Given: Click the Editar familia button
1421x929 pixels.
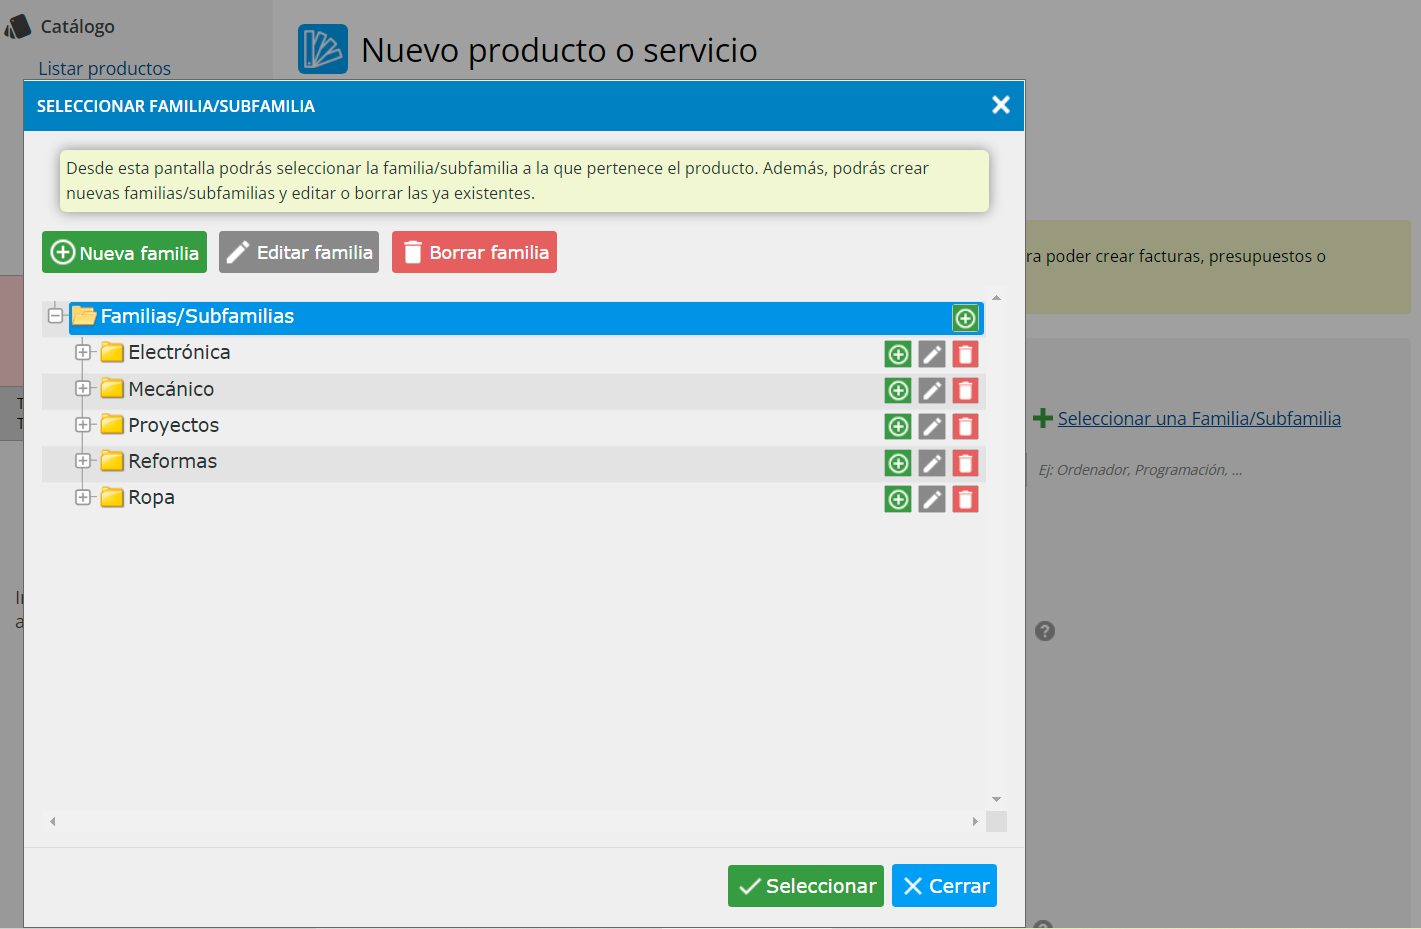Looking at the screenshot, I should click(299, 252).
